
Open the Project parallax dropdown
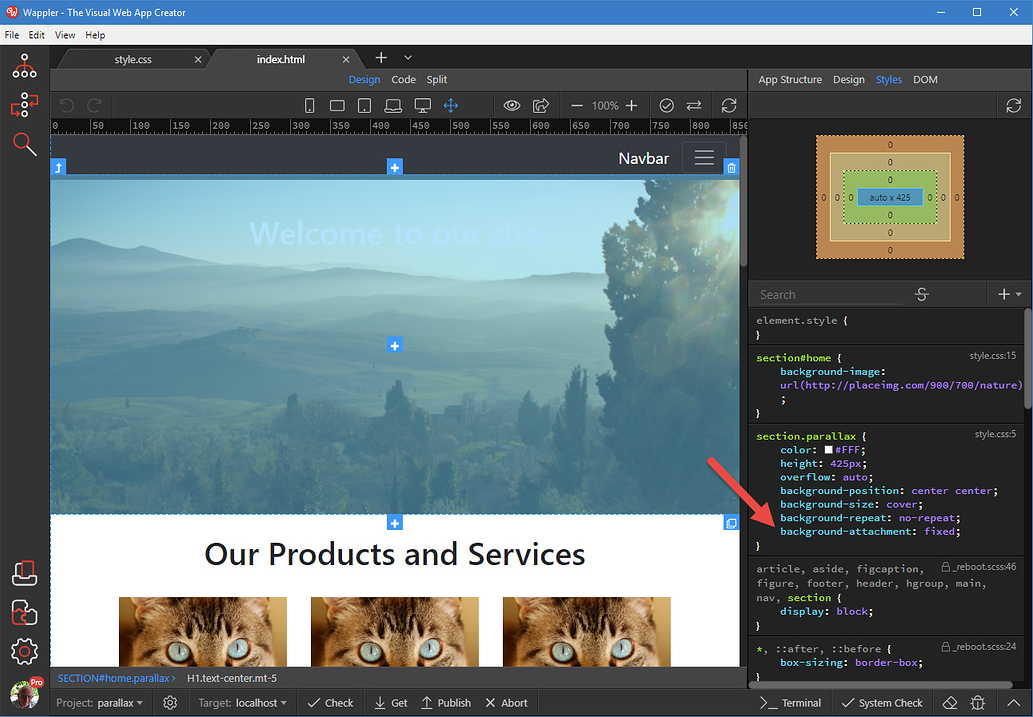99,702
